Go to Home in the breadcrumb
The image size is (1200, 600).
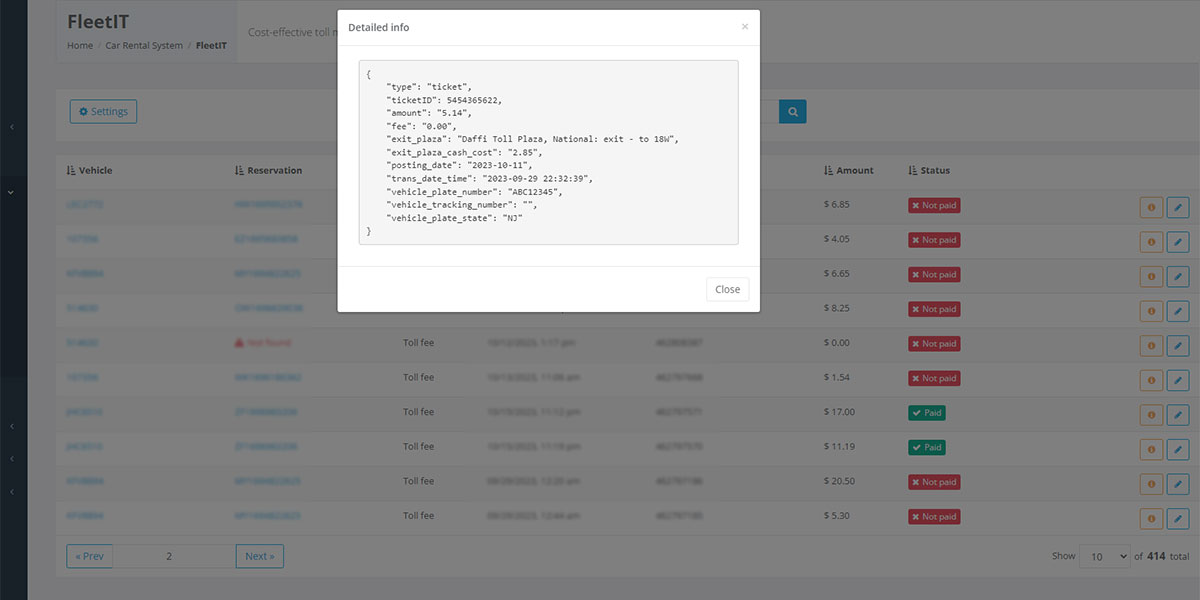(x=80, y=46)
